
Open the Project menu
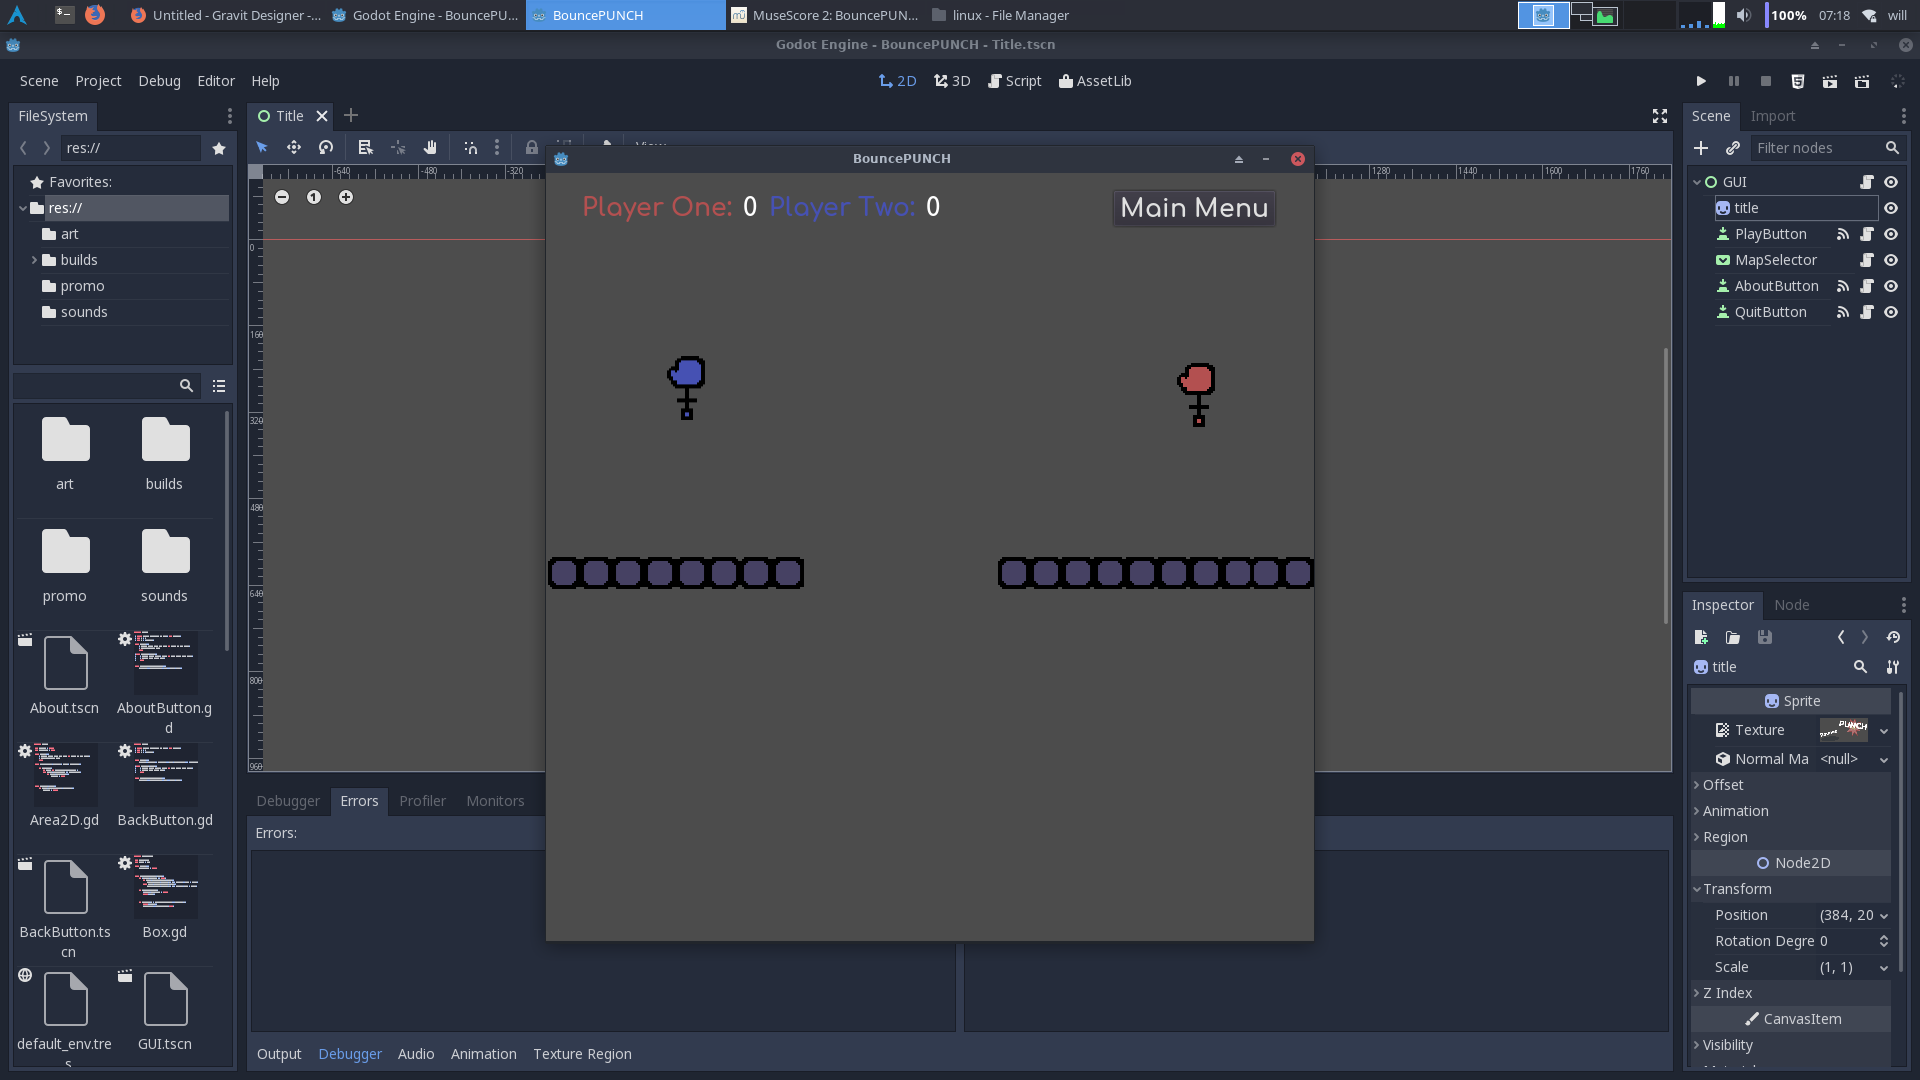98,81
